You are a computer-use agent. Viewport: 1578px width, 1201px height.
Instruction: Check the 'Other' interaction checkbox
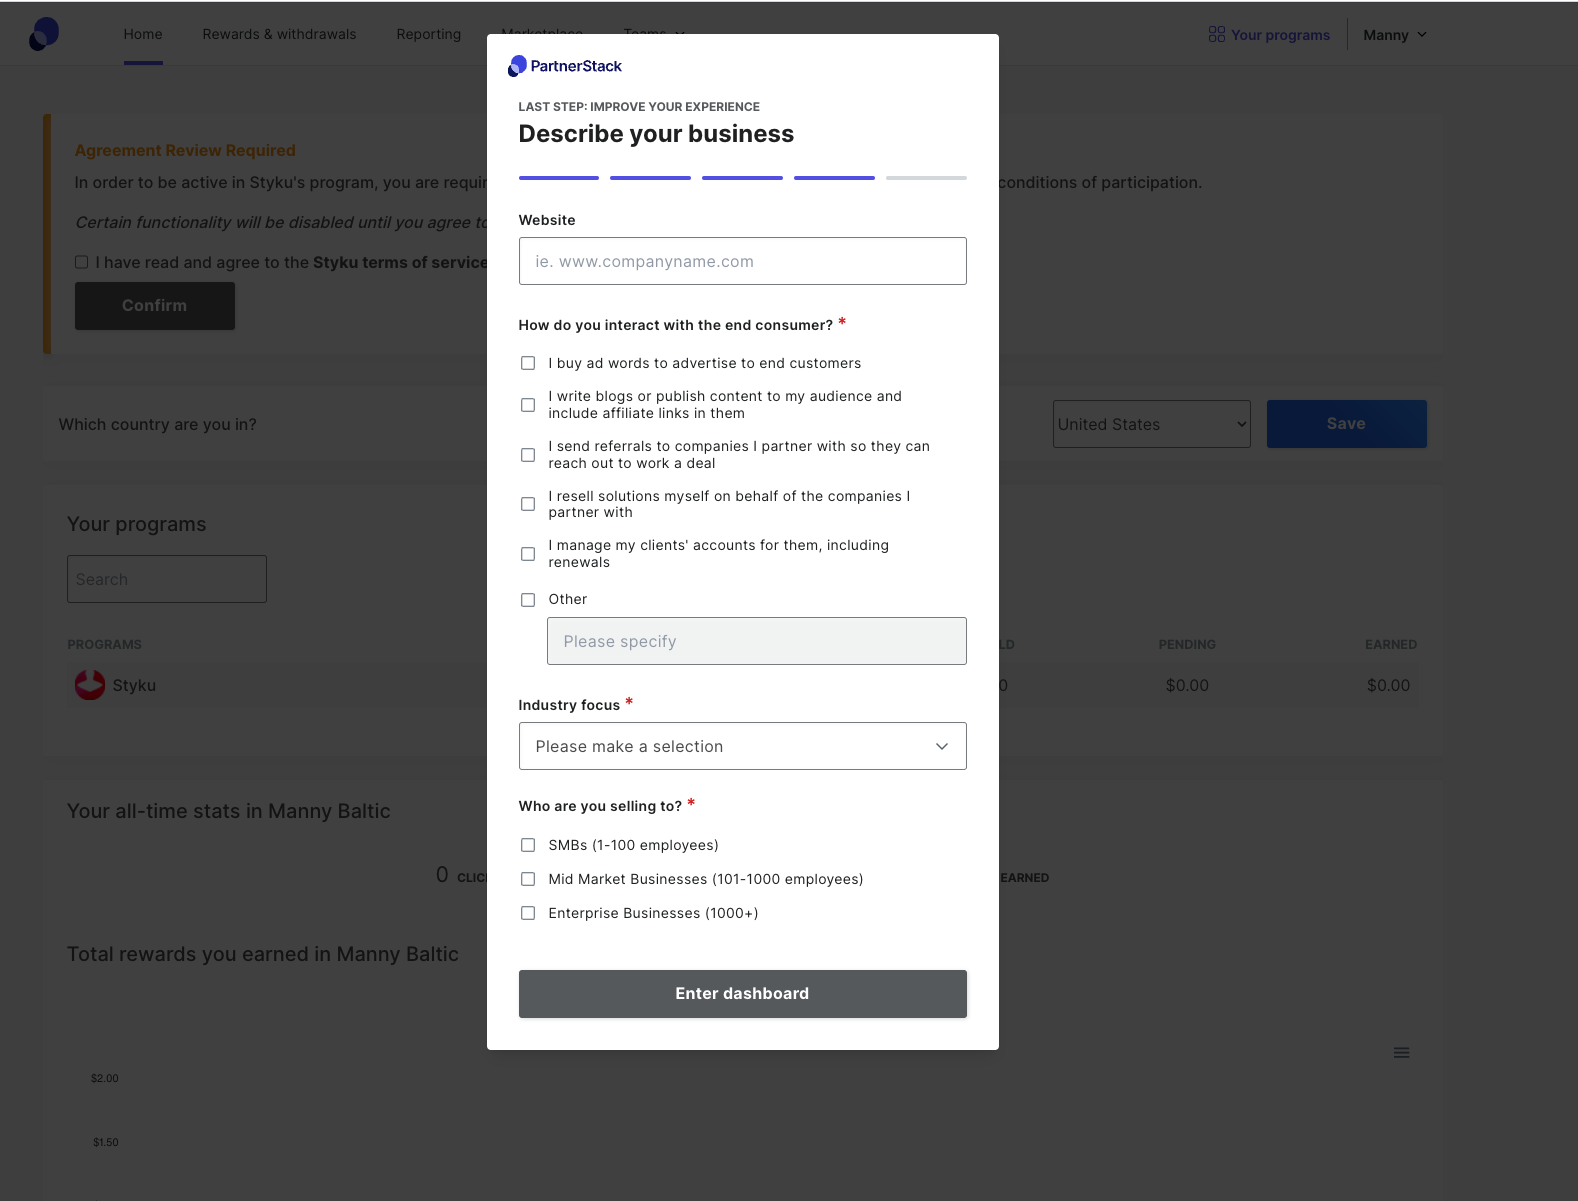[528, 600]
